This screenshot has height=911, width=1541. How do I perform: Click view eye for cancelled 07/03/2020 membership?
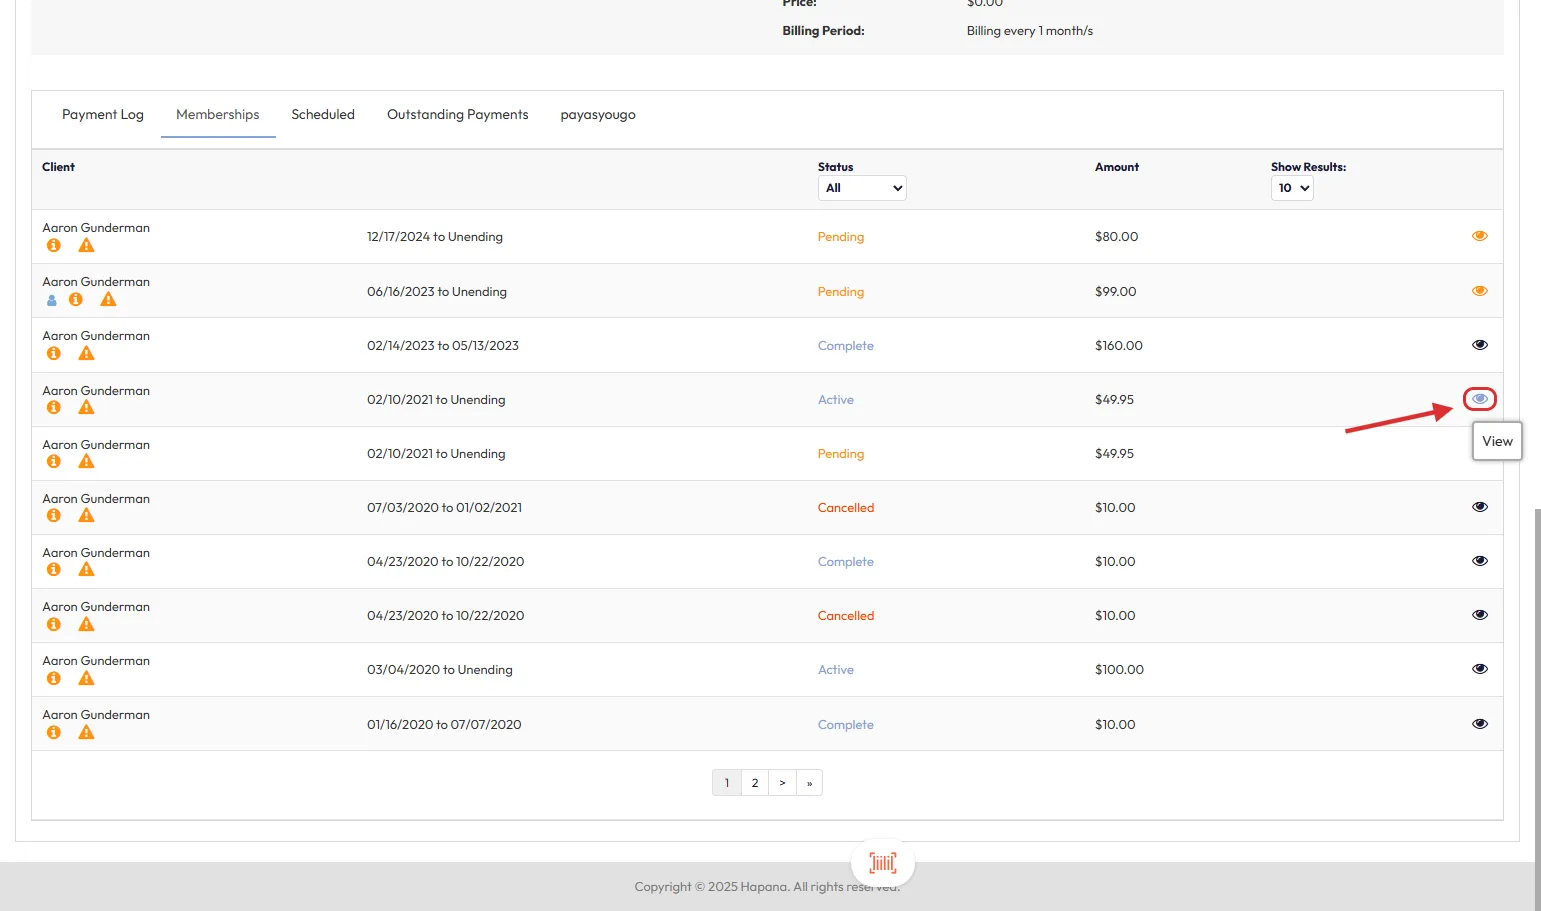click(x=1479, y=507)
